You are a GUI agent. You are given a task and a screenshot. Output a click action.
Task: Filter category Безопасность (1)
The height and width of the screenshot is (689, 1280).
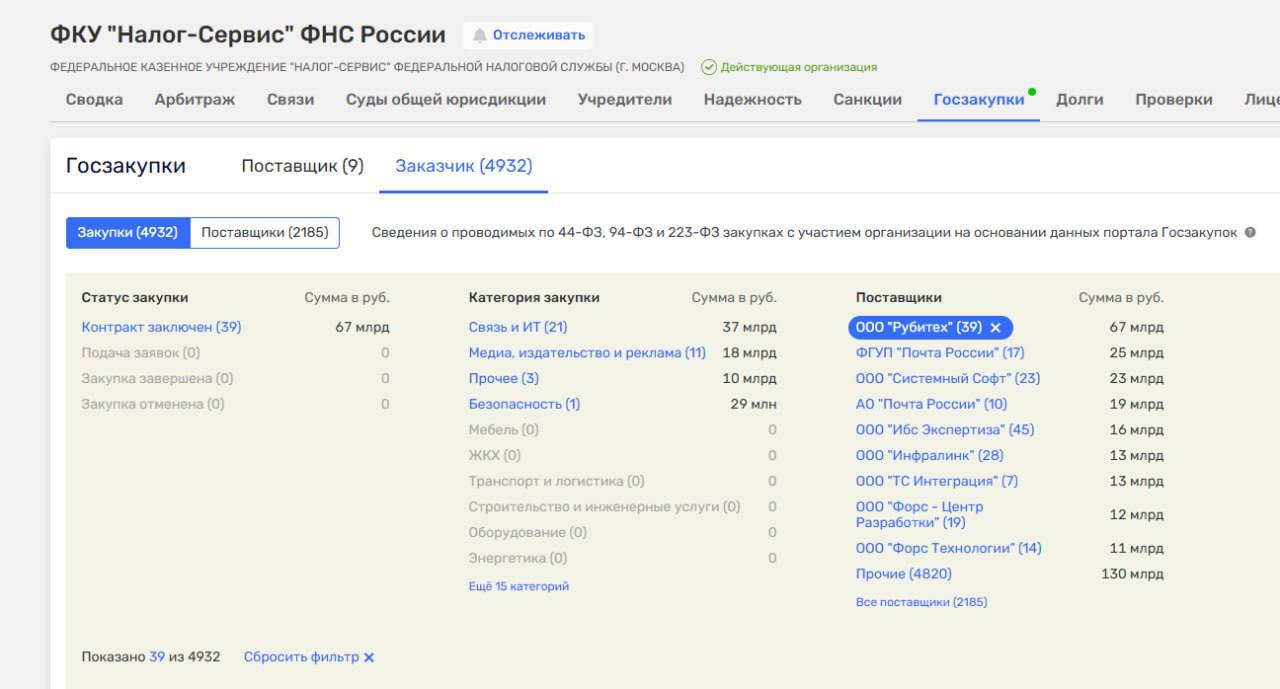524,404
